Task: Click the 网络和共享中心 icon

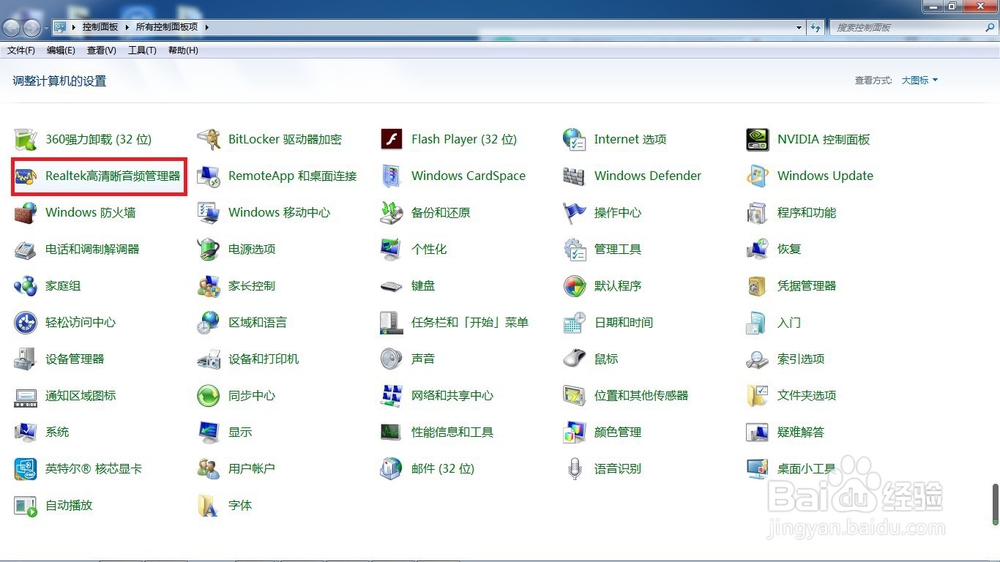Action: (391, 396)
